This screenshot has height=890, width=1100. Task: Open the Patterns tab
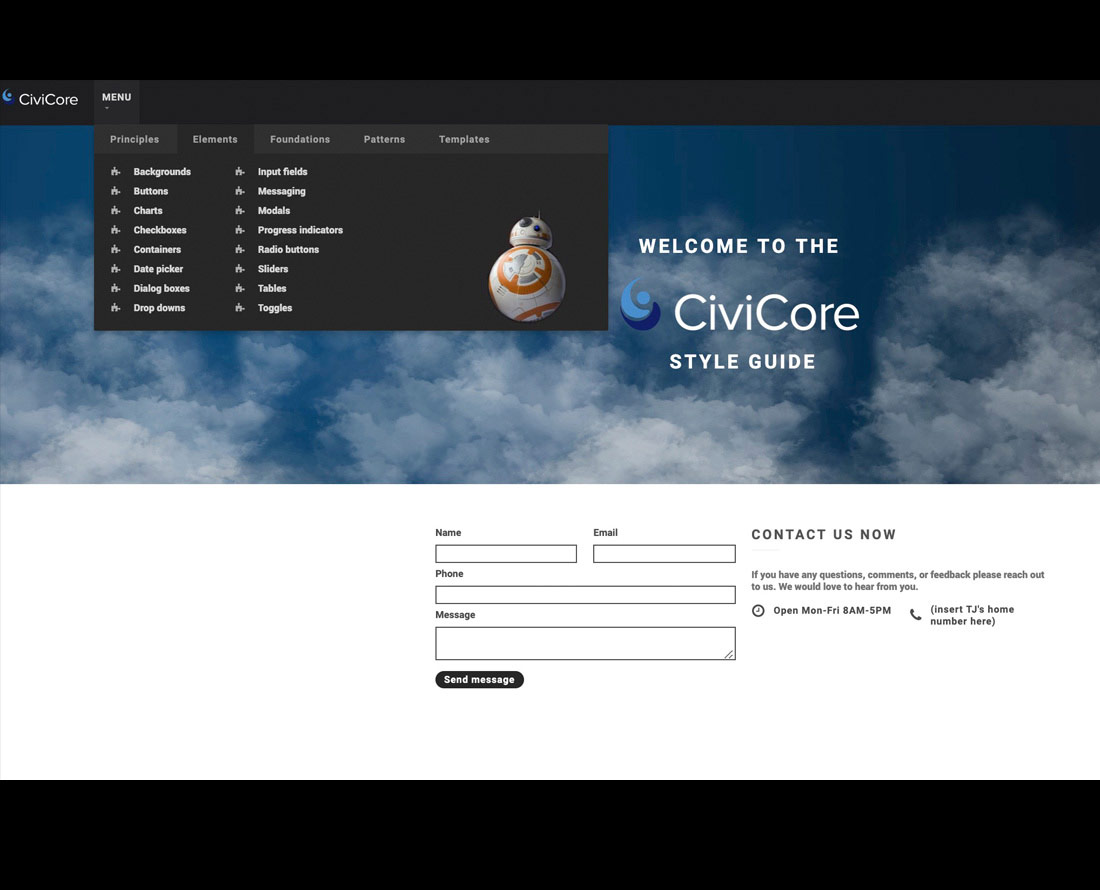pos(384,140)
